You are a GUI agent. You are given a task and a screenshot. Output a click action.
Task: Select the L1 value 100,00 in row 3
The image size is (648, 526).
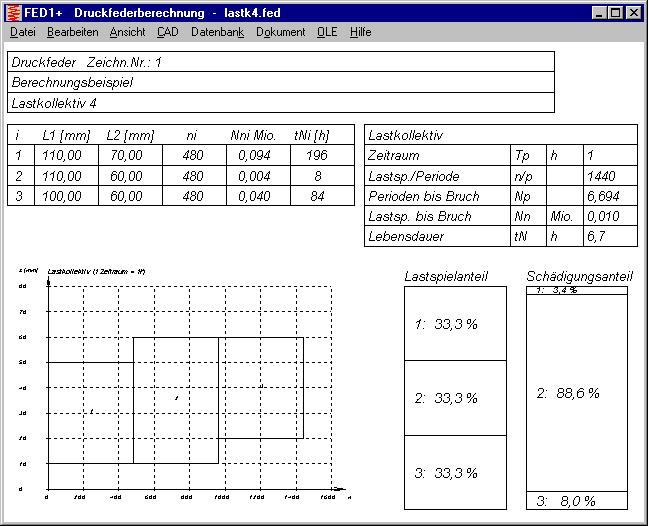click(x=62, y=196)
